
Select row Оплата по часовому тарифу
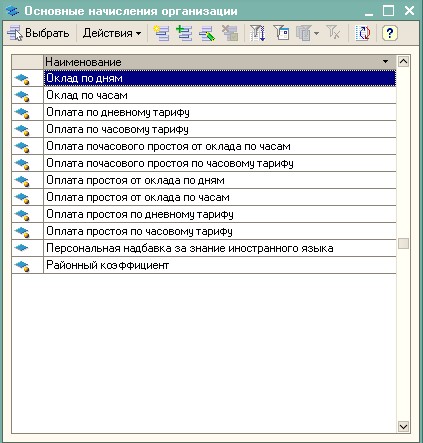tap(220, 129)
